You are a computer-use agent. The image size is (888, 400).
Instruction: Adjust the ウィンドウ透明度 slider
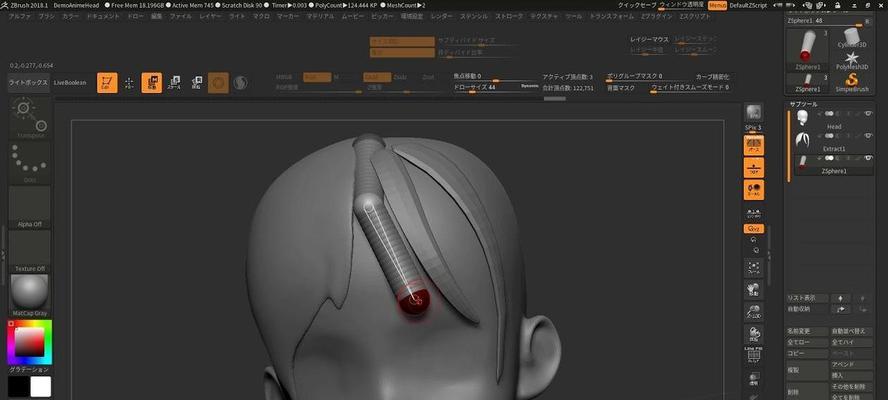(x=682, y=5)
